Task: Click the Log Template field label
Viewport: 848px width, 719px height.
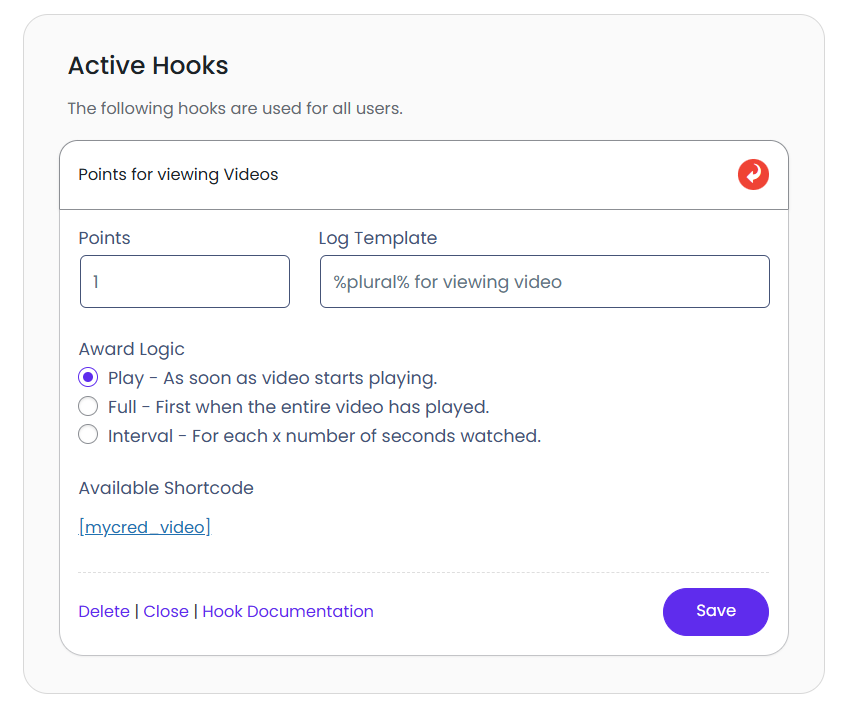Action: tap(377, 239)
